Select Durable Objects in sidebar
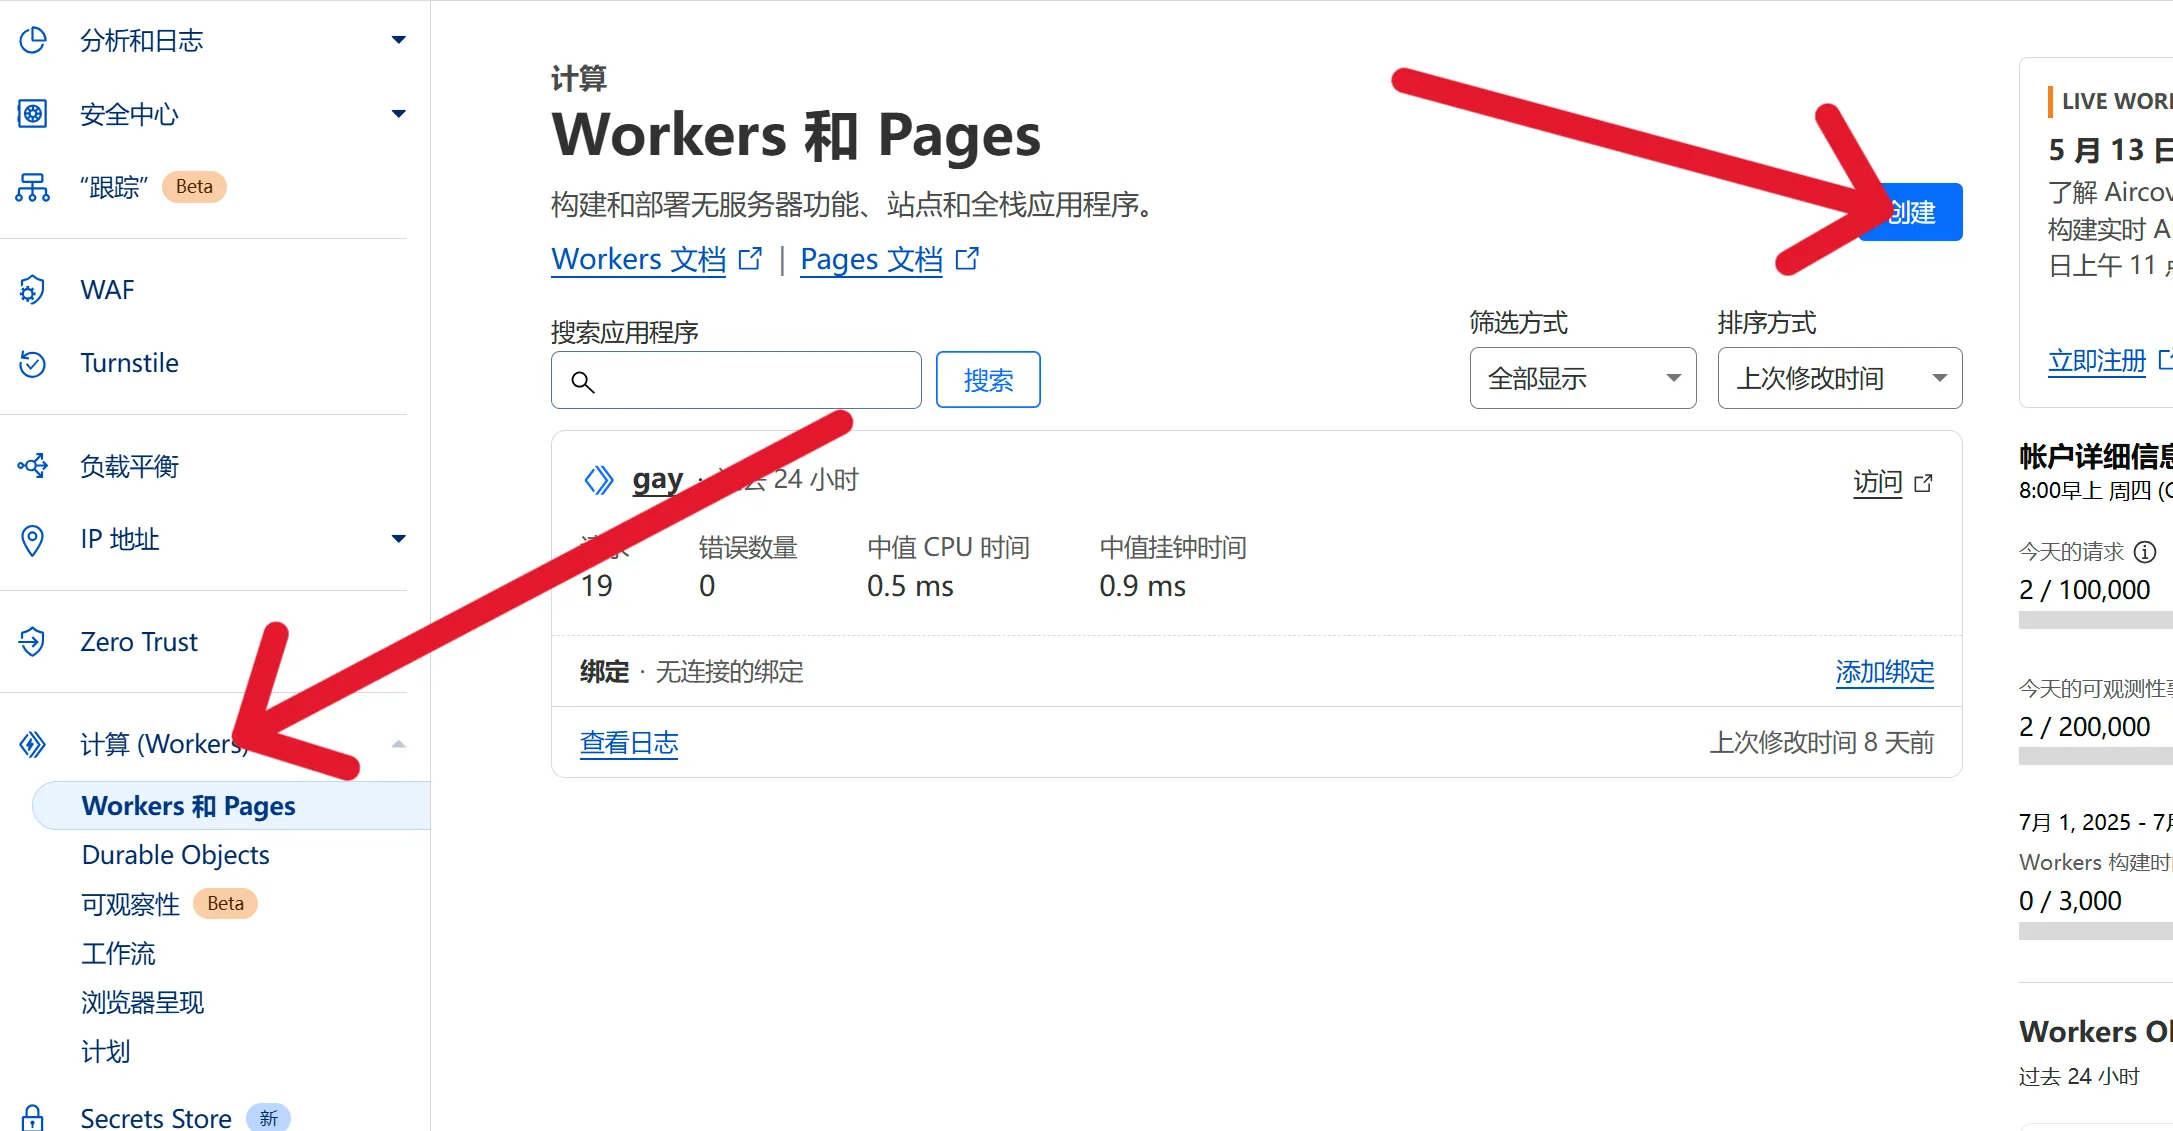 tap(176, 855)
